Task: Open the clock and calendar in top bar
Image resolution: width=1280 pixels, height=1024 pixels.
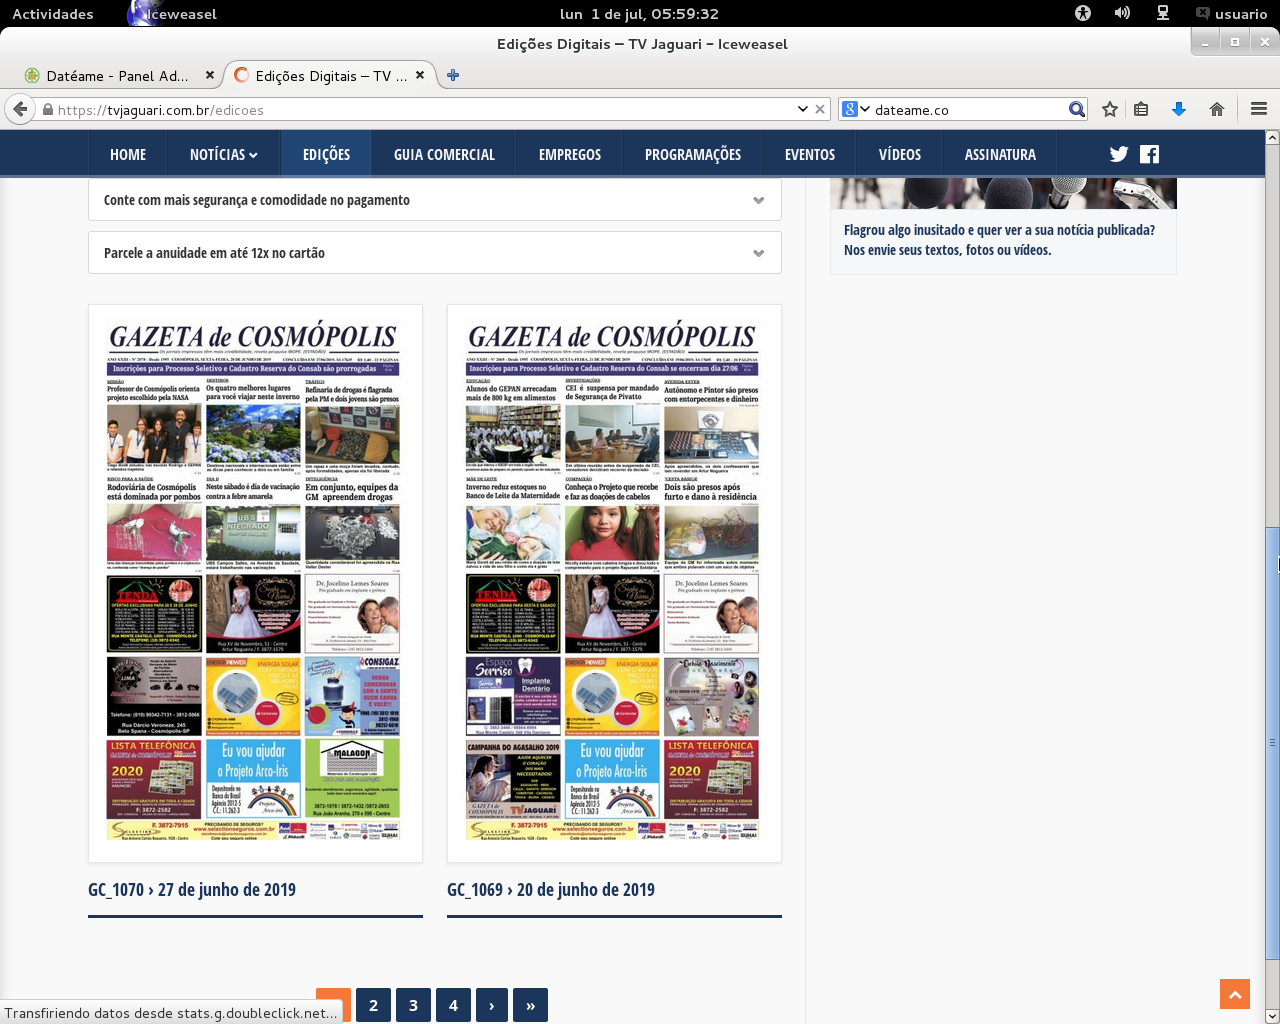Action: click(639, 14)
